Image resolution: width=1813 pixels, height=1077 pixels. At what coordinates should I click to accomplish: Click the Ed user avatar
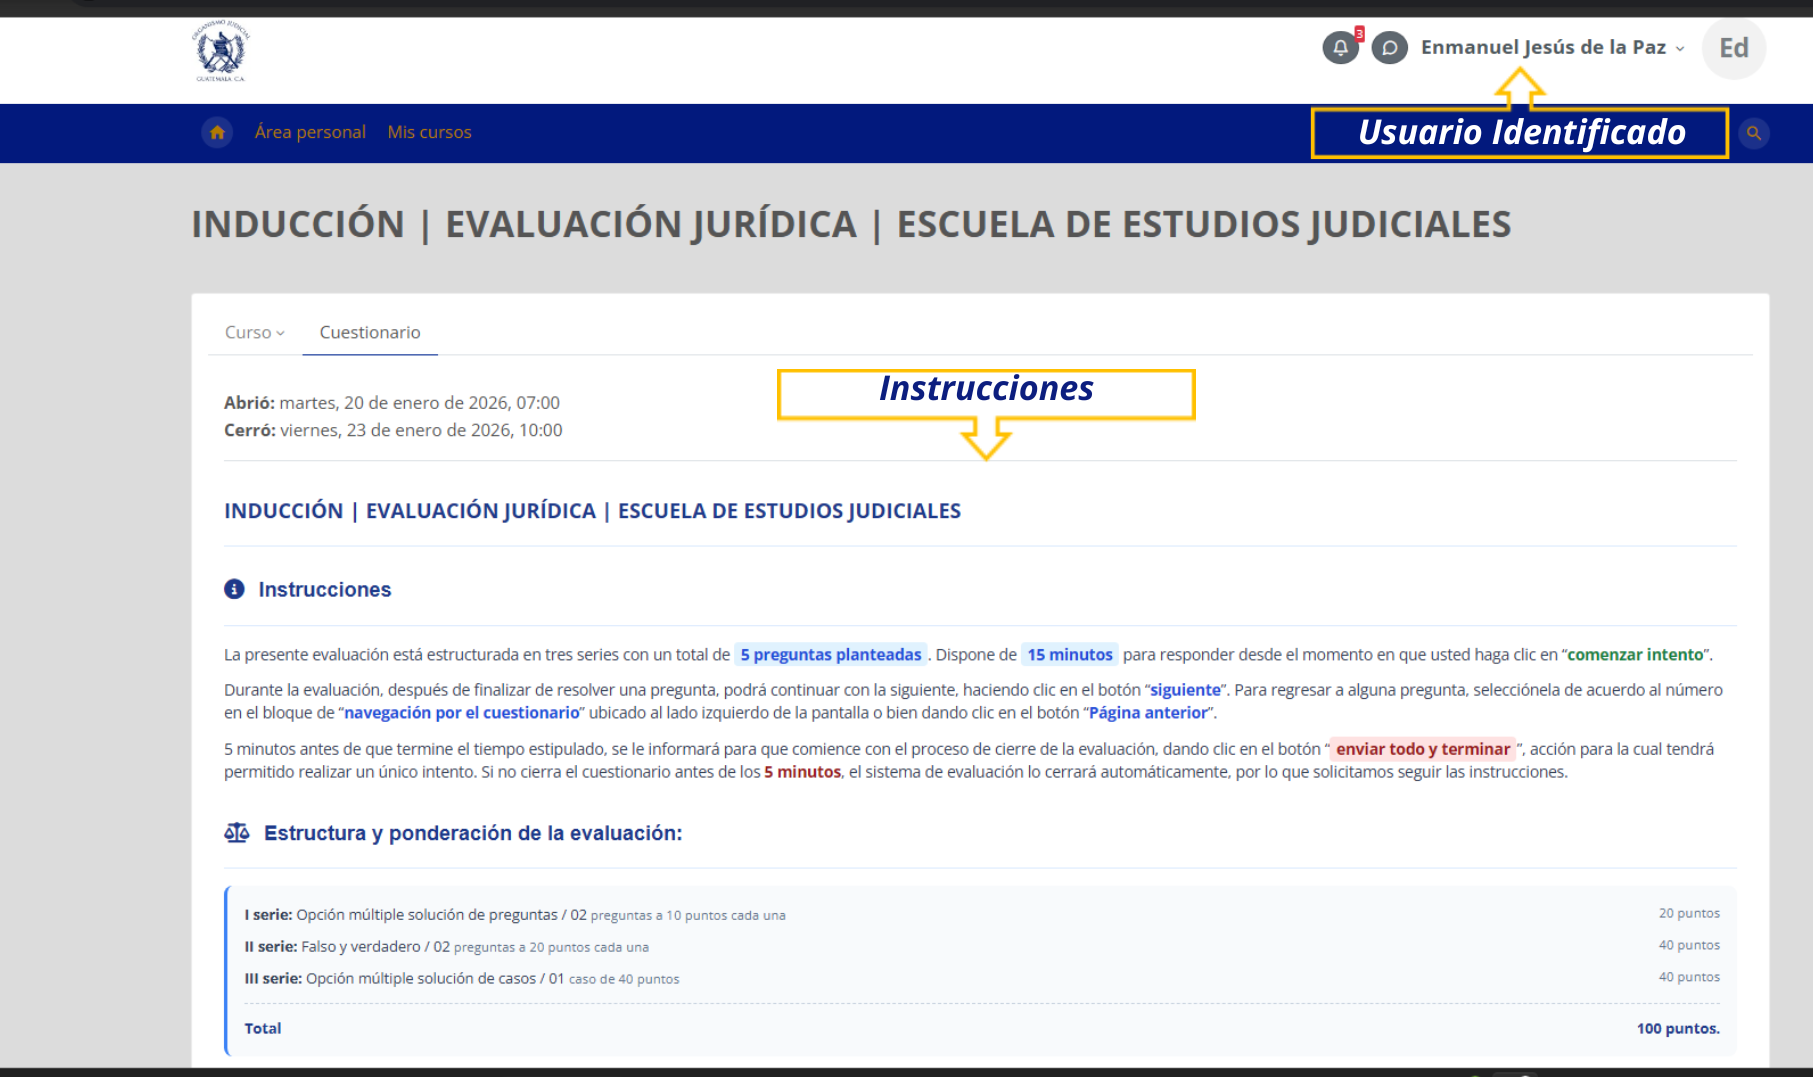pyautogui.click(x=1733, y=48)
